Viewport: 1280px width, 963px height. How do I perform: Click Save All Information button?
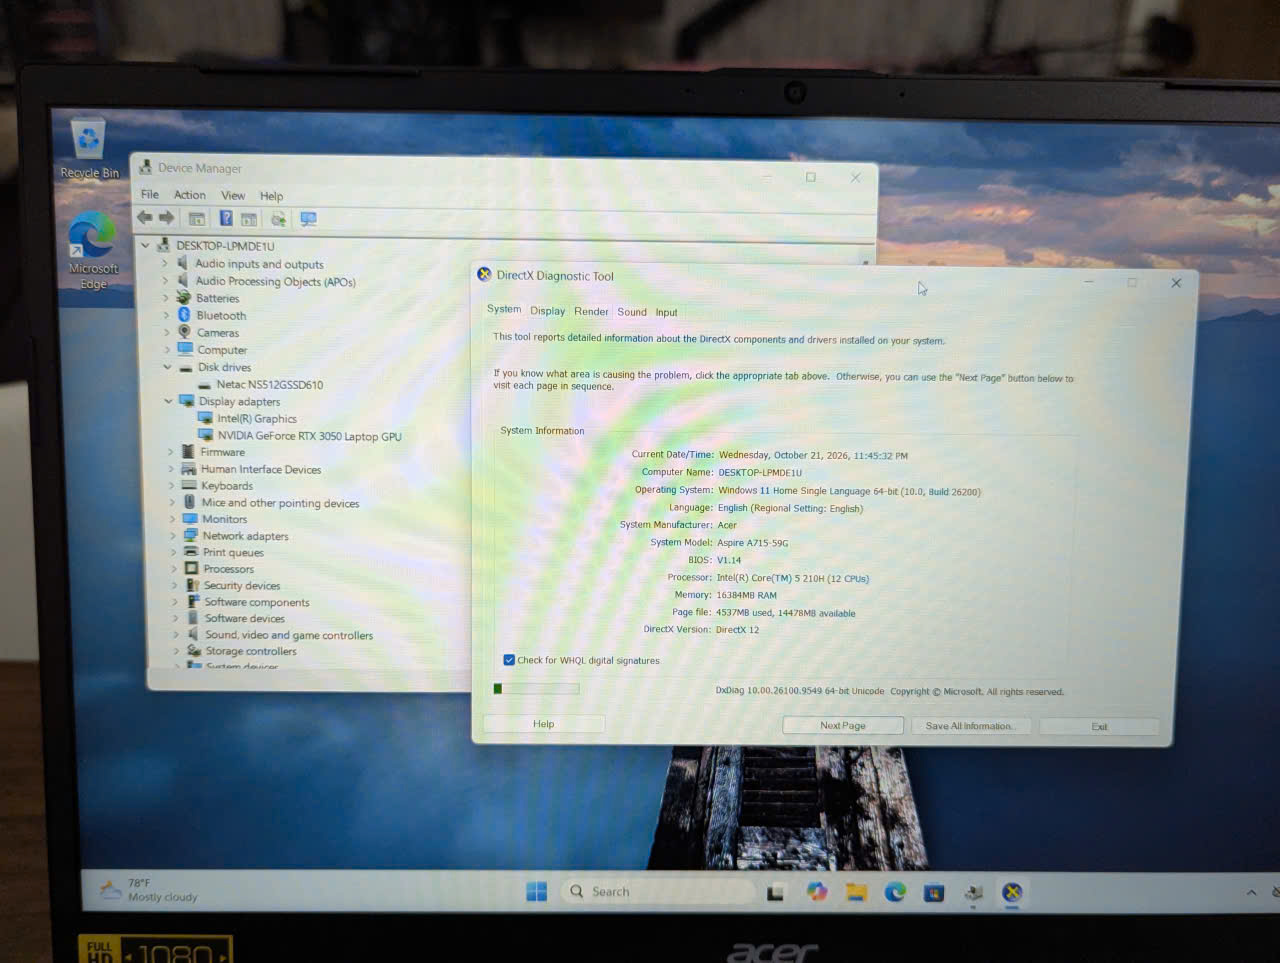[x=969, y=726]
